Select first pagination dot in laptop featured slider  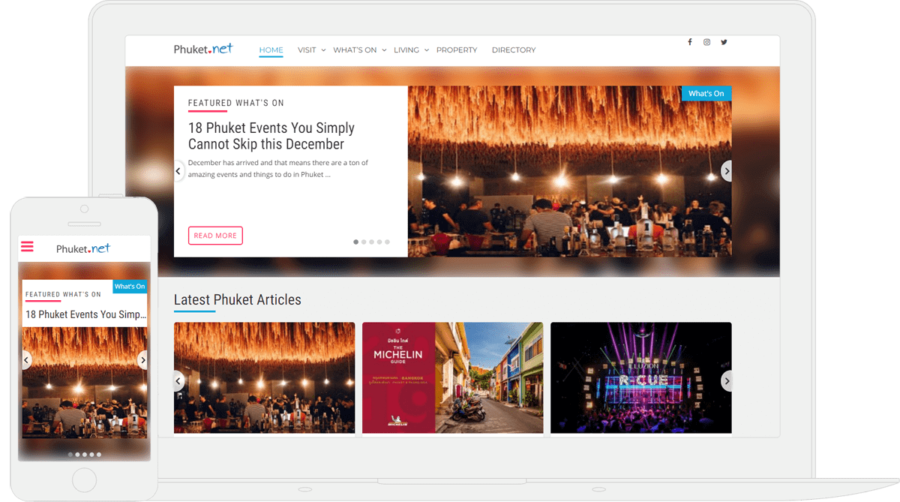[x=355, y=242]
